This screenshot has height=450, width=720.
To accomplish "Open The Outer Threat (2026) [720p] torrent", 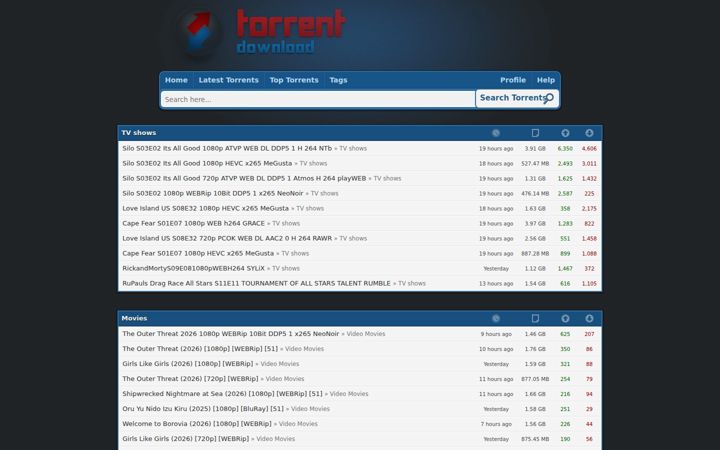I will tap(191, 379).
